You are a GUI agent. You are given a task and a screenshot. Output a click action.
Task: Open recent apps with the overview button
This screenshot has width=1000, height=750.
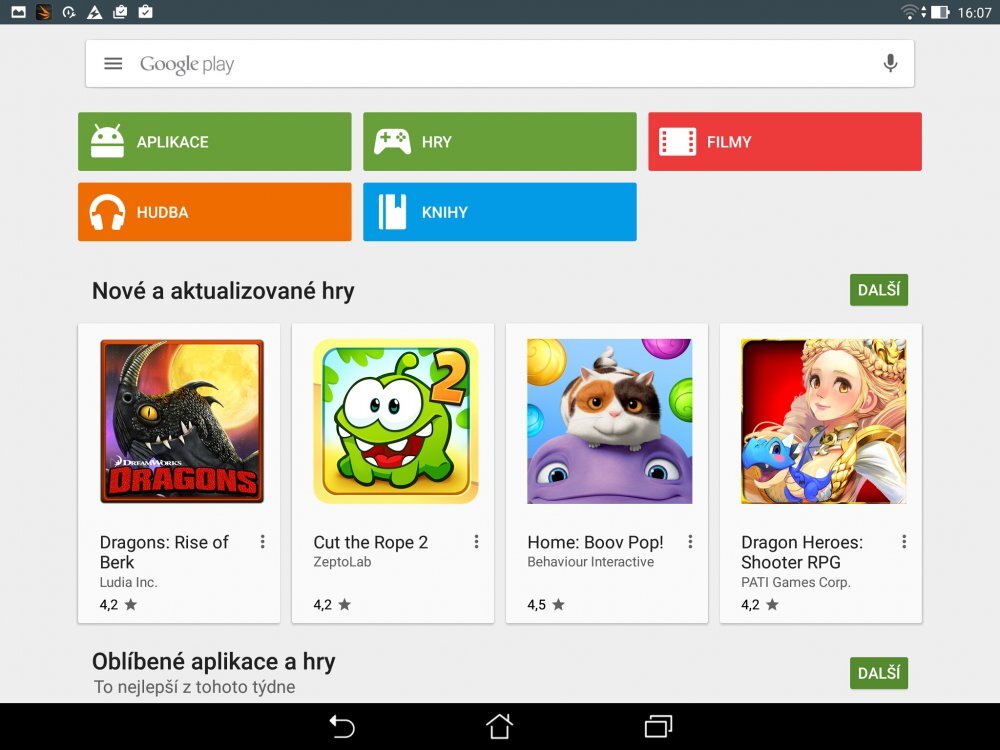(x=657, y=726)
